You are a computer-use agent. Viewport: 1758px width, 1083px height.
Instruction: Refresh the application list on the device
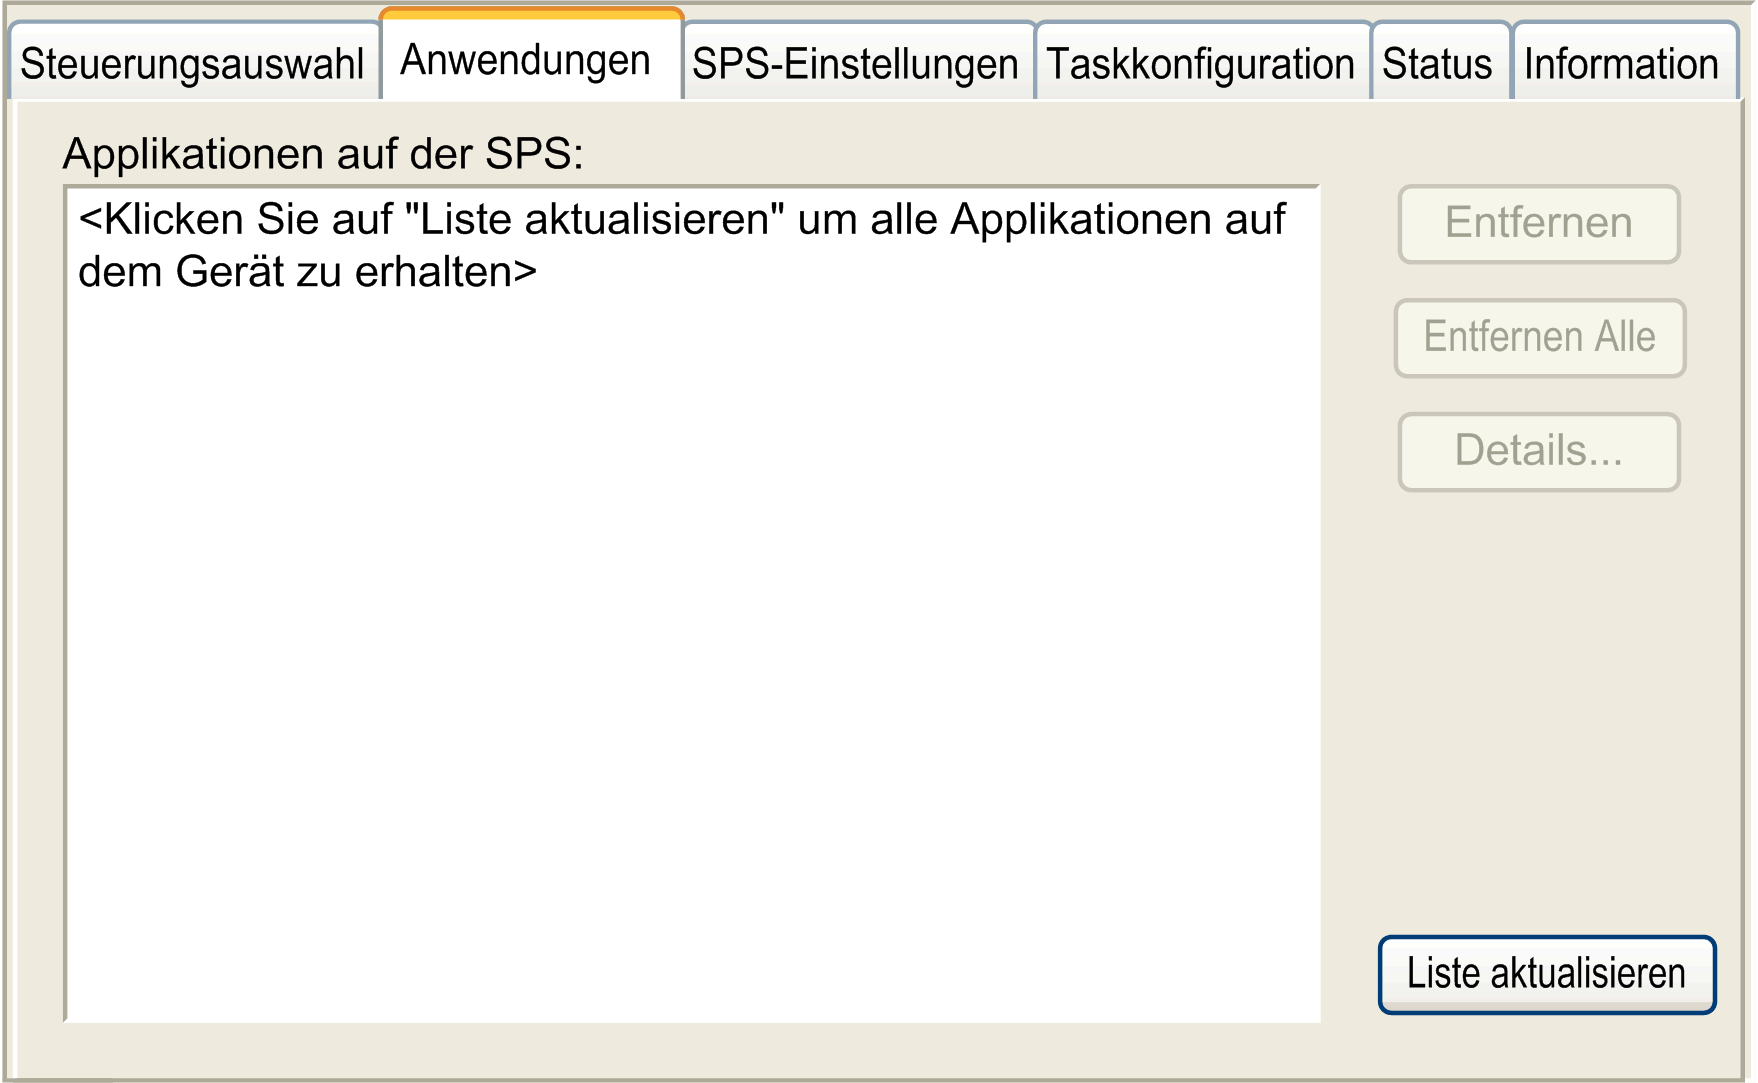pos(1546,974)
